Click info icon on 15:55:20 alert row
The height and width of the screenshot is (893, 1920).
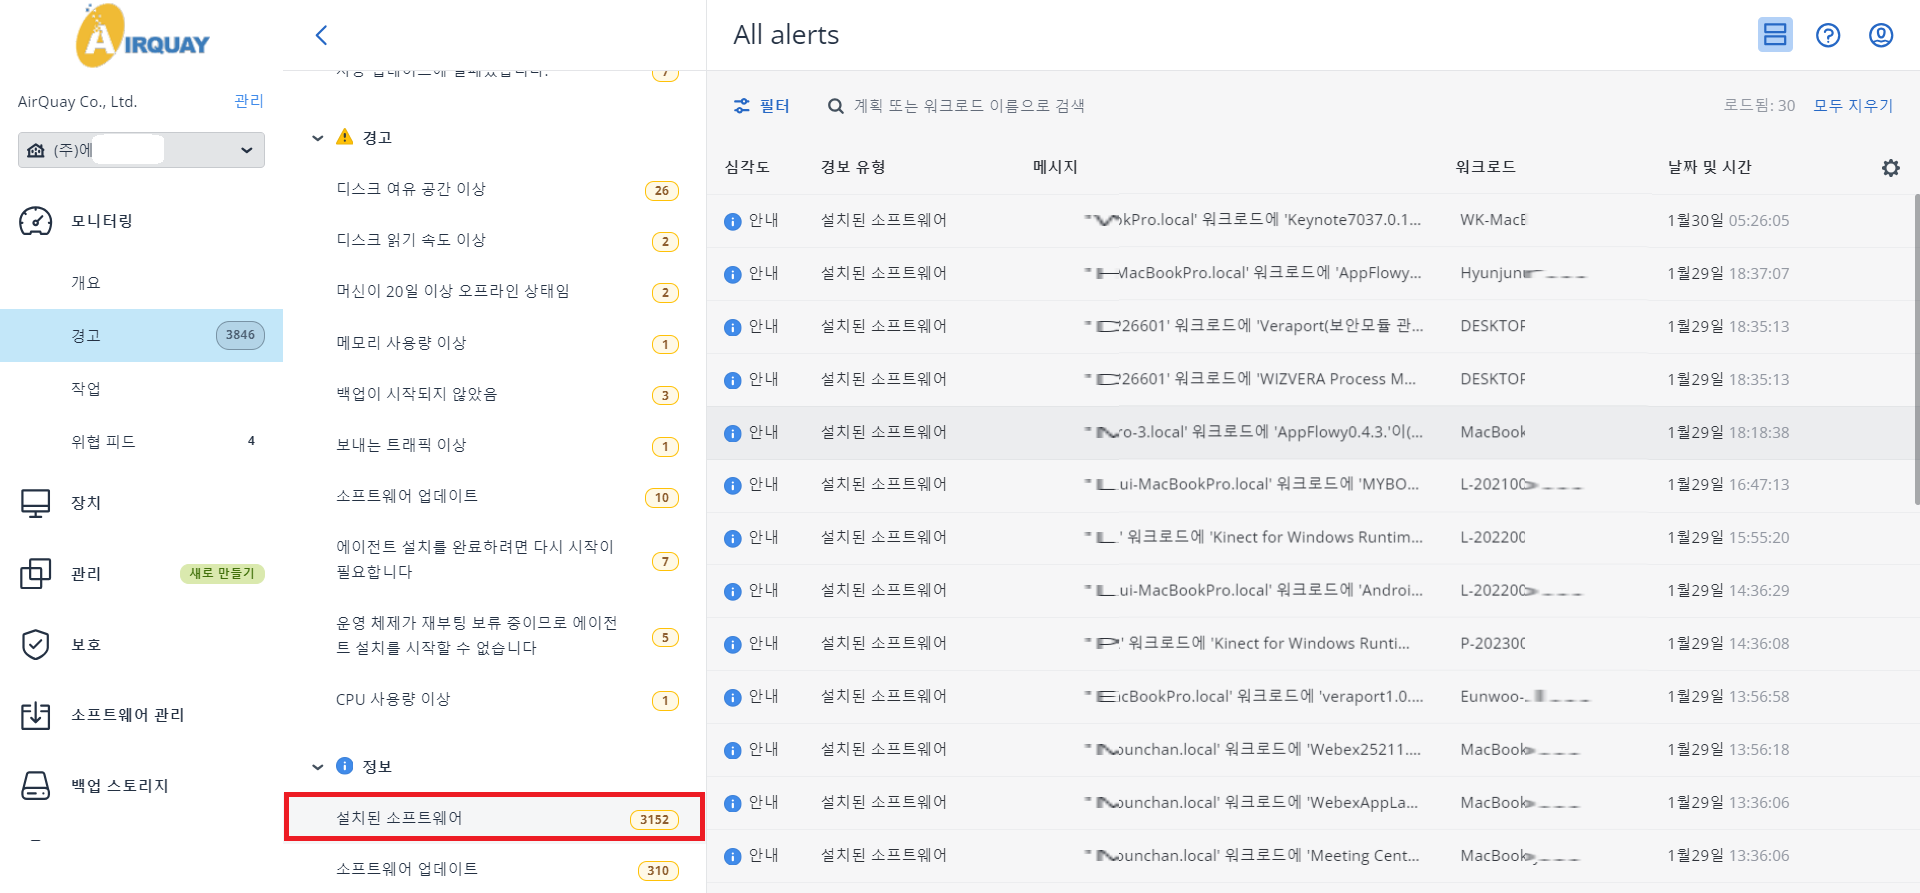coord(733,538)
